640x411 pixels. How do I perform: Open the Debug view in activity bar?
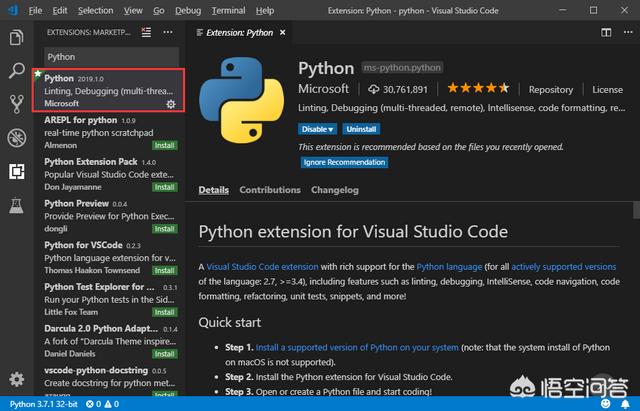point(16,138)
